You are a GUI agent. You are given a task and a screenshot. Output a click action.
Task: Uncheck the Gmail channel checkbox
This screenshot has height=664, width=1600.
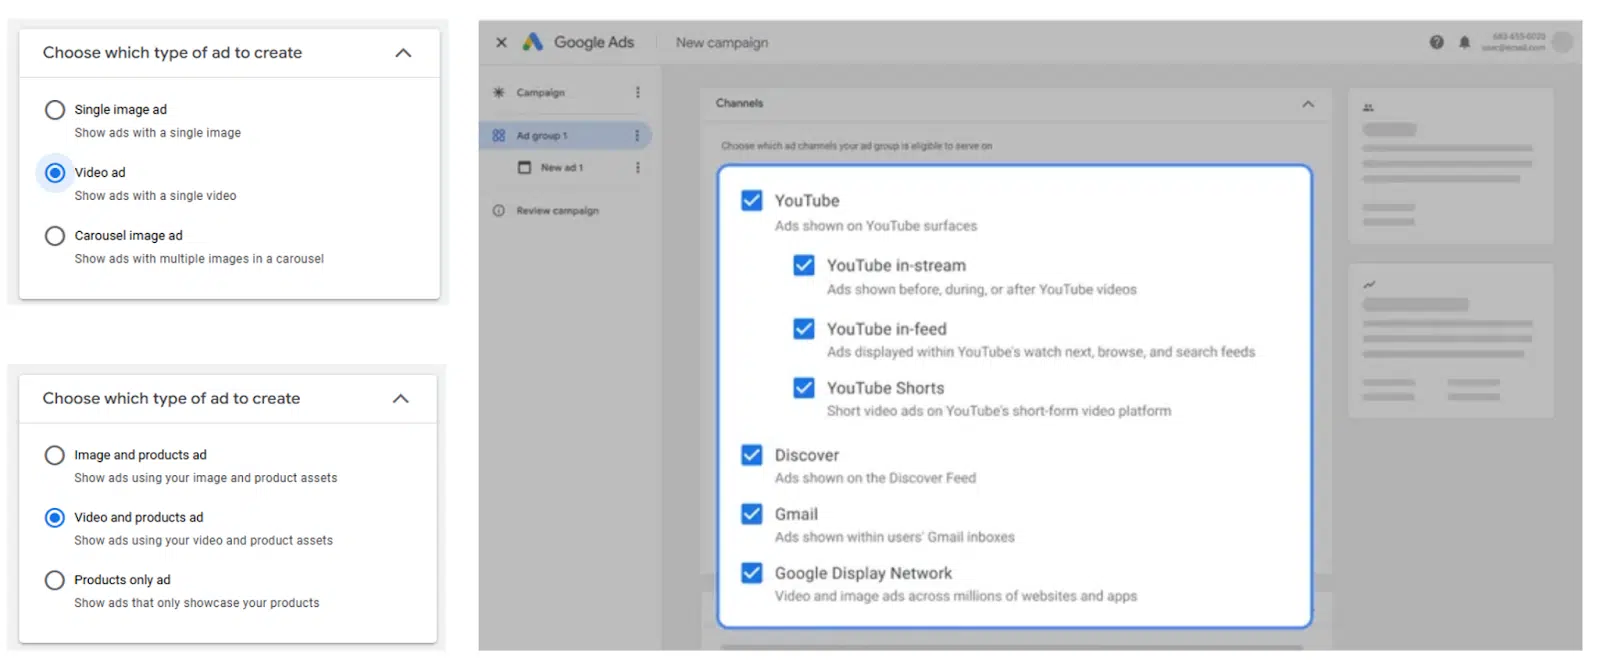point(751,514)
